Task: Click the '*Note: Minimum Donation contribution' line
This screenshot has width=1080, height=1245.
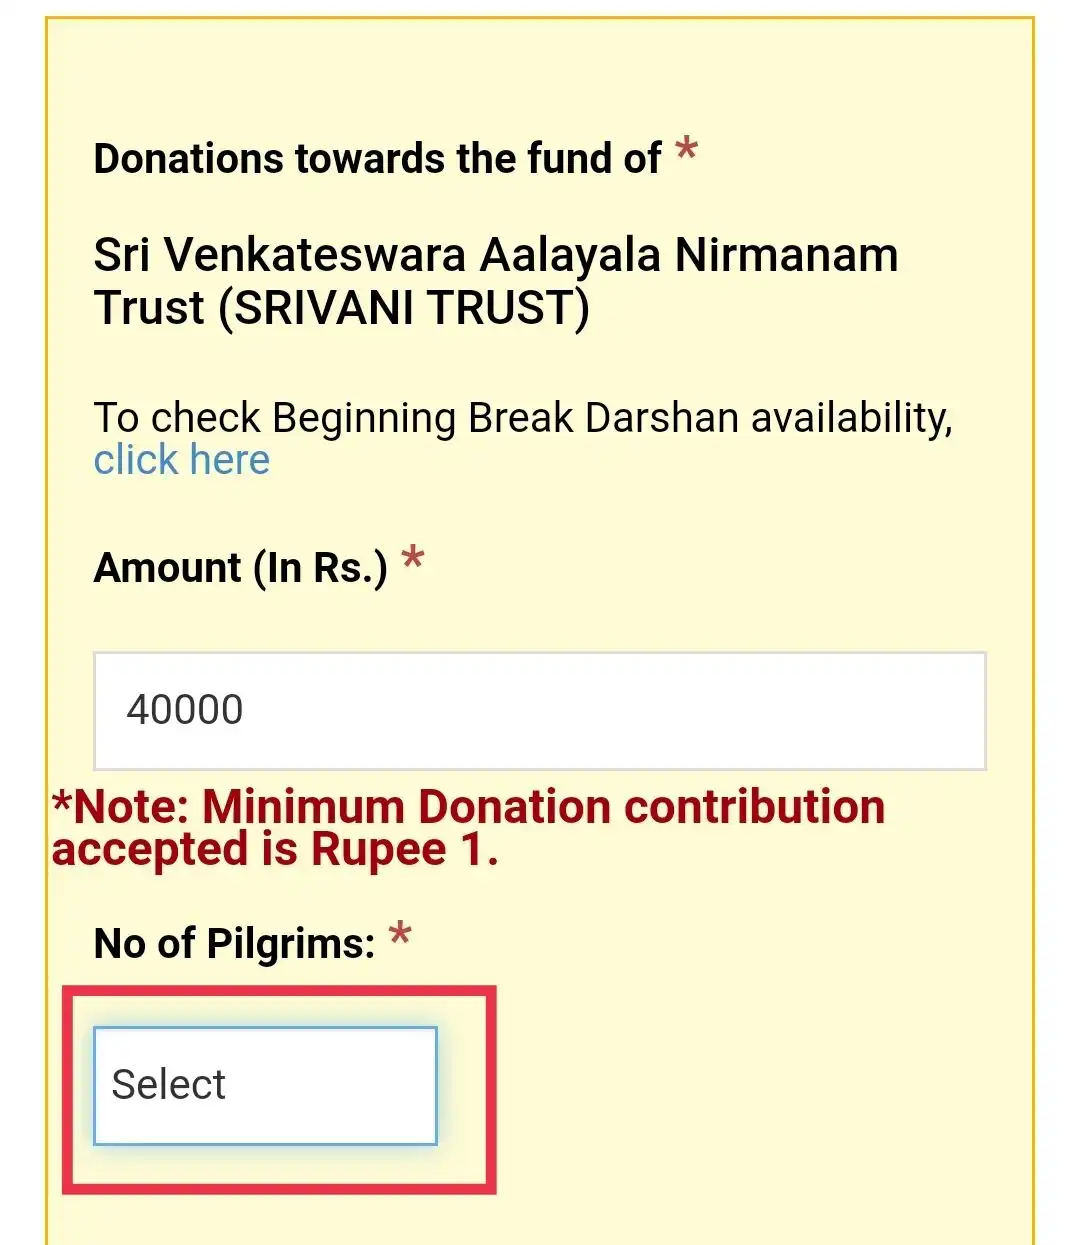Action: point(470,807)
